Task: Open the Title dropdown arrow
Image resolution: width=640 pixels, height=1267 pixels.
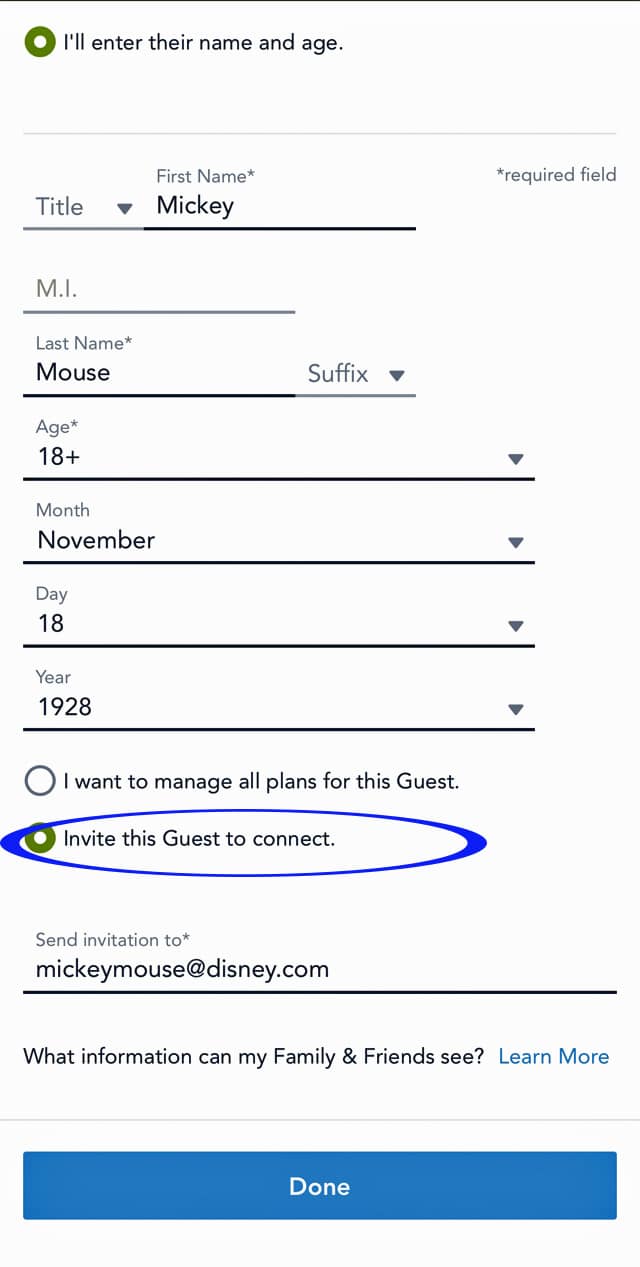Action: (125, 208)
